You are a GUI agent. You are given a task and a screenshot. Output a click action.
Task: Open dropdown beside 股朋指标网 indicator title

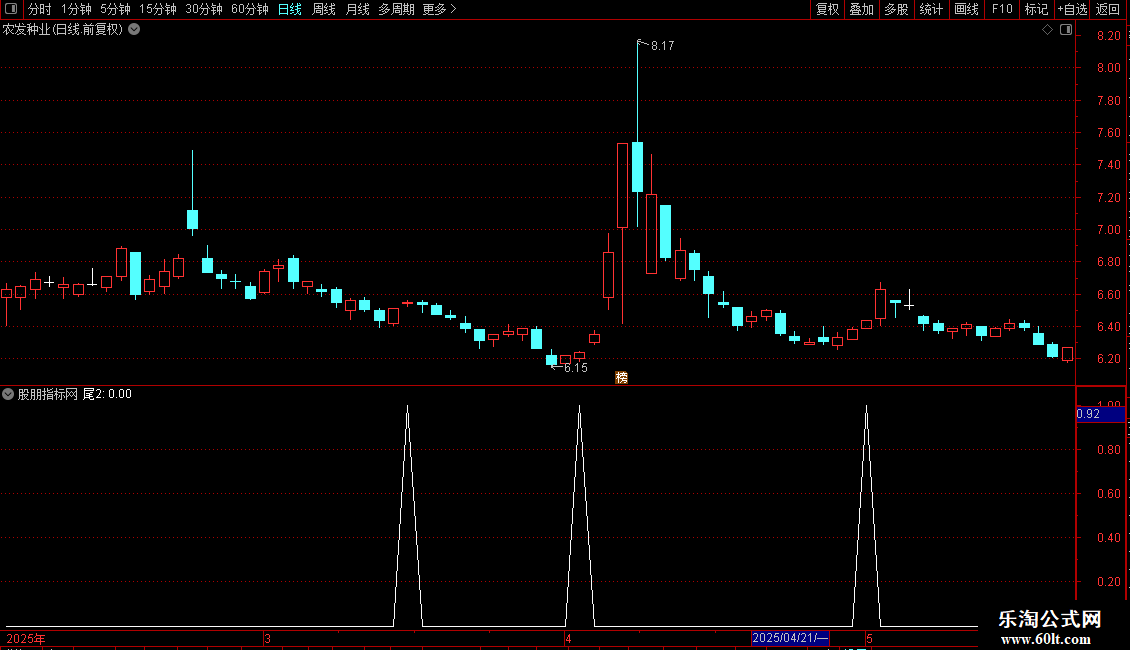point(8,394)
